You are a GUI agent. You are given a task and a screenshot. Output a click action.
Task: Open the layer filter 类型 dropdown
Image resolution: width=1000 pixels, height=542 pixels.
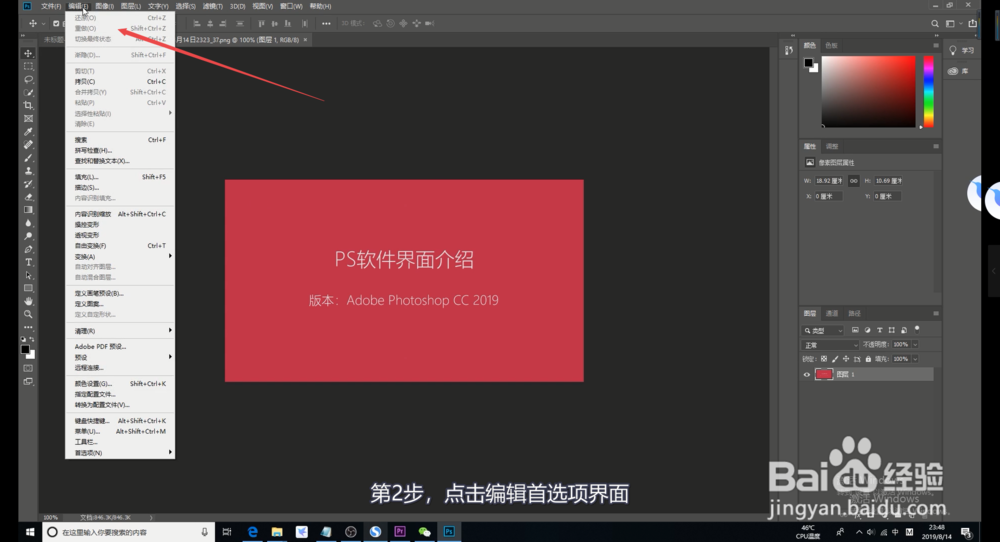click(823, 330)
